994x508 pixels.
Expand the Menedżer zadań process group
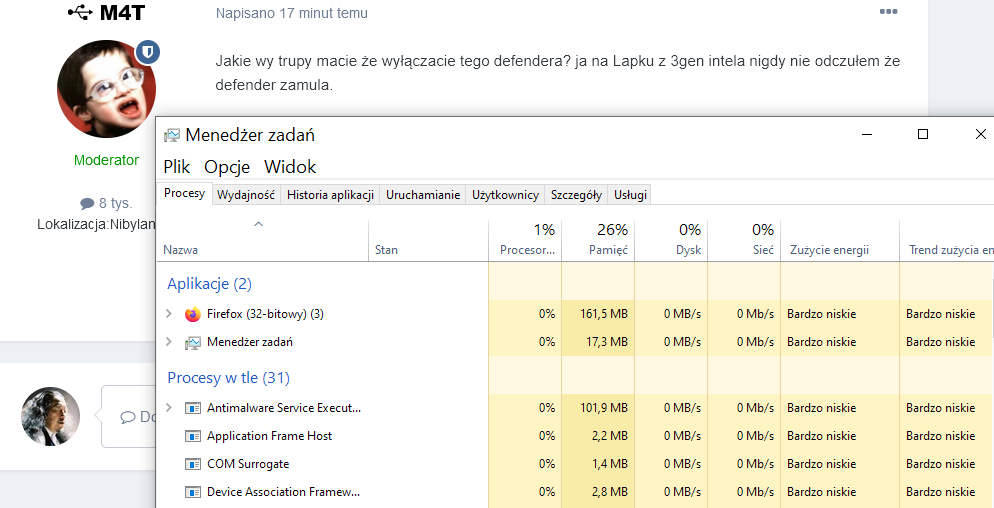coord(169,342)
